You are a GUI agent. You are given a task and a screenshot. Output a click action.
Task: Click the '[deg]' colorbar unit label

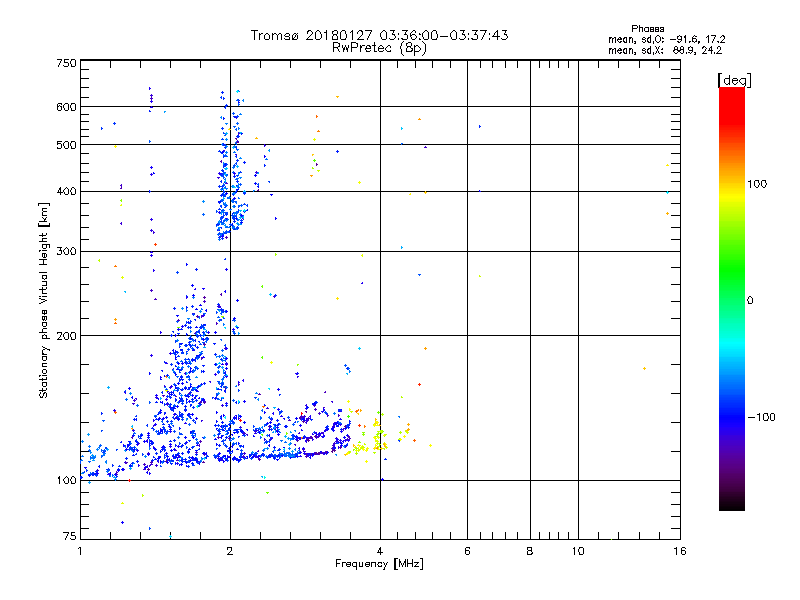734,80
